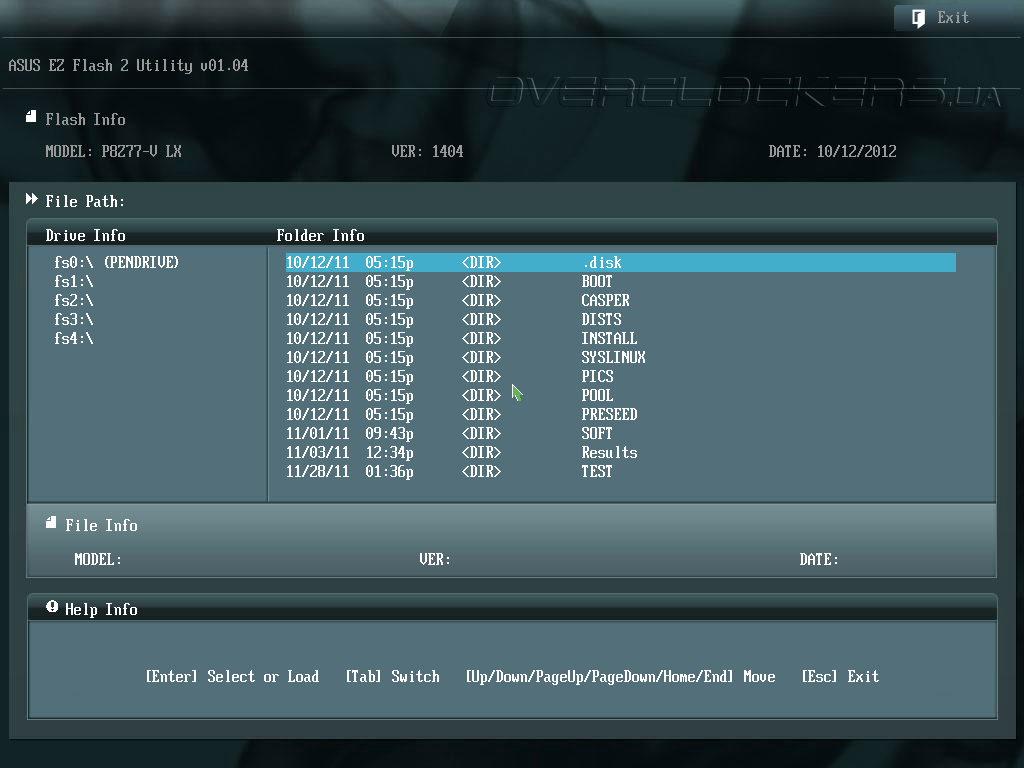Image resolution: width=1024 pixels, height=768 pixels.
Task: Open the Results folder
Action: (609, 452)
